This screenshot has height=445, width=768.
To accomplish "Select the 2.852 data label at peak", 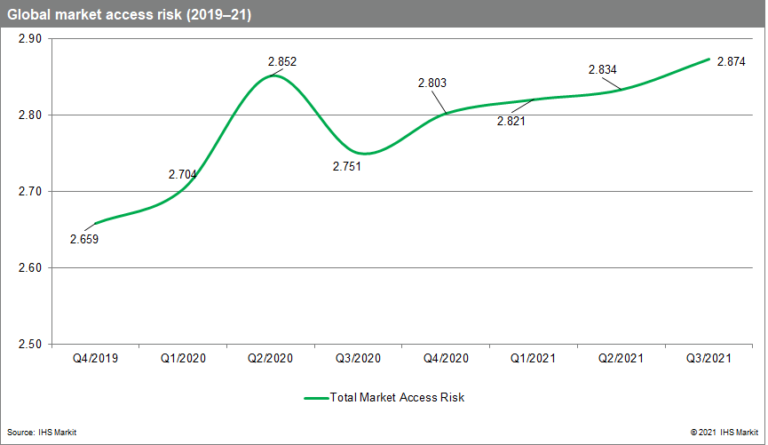I will [283, 62].
